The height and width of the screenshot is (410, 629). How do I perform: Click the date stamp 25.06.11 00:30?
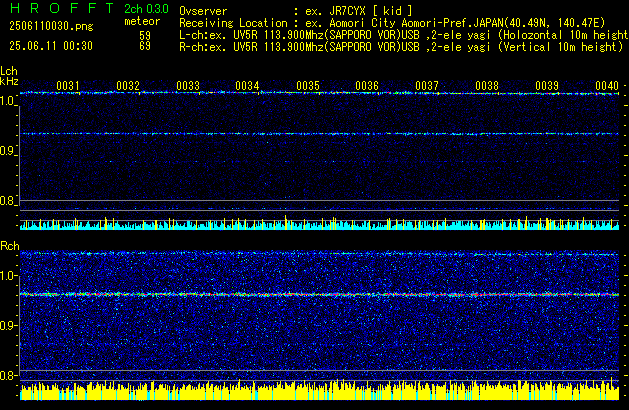coord(51,46)
